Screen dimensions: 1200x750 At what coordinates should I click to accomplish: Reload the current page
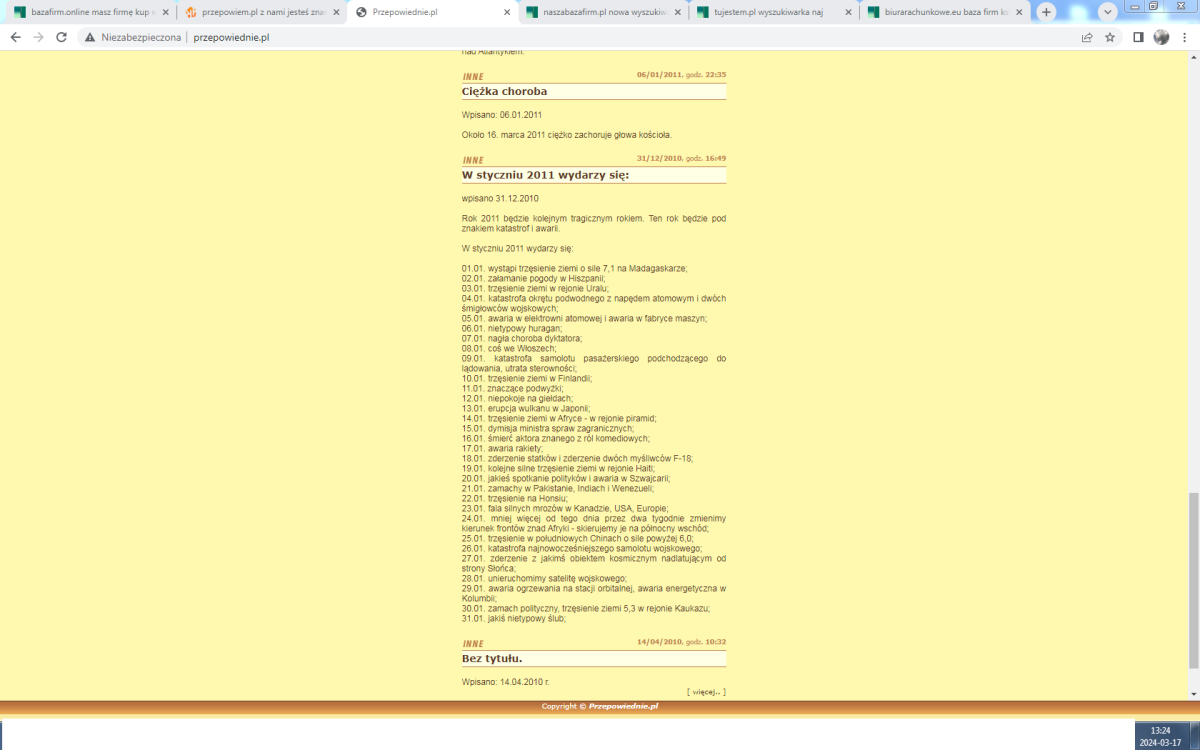[x=61, y=37]
